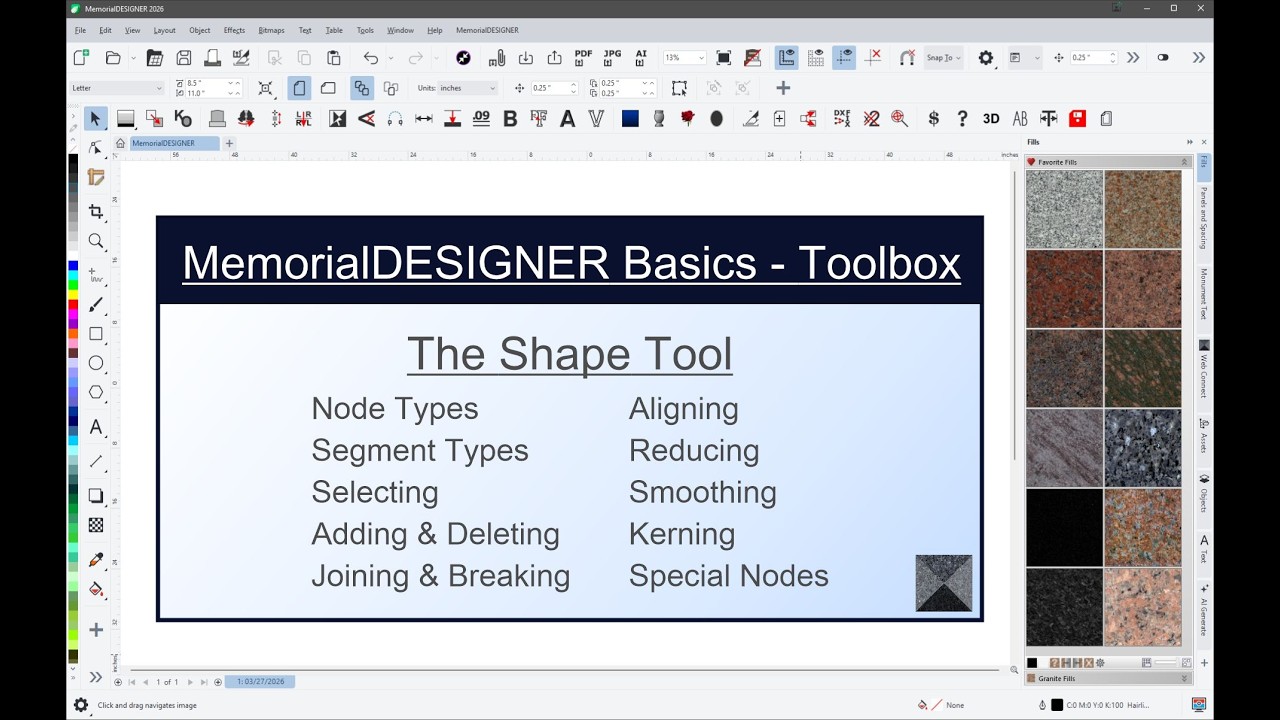Click the page tab 1: 03/27/2026

click(x=260, y=681)
